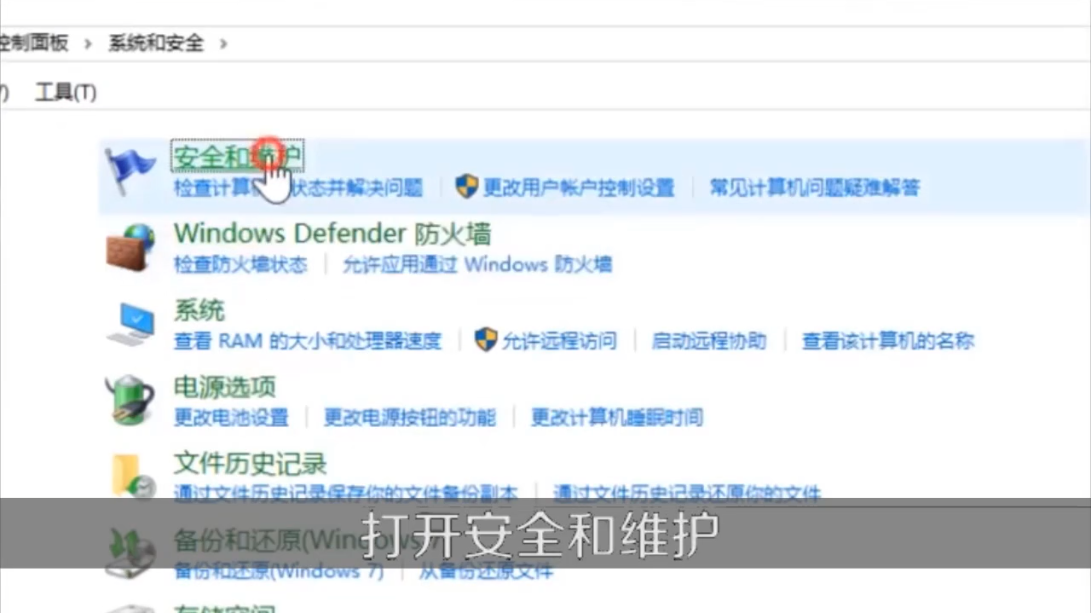Expand the chevron after 系统和安全 breadcrumb
The height and width of the screenshot is (613, 1091).
[223, 44]
